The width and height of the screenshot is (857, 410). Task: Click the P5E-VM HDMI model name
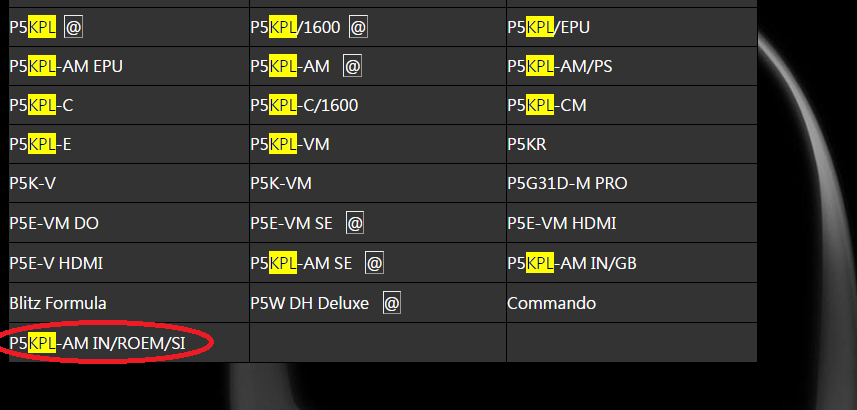tap(561, 223)
